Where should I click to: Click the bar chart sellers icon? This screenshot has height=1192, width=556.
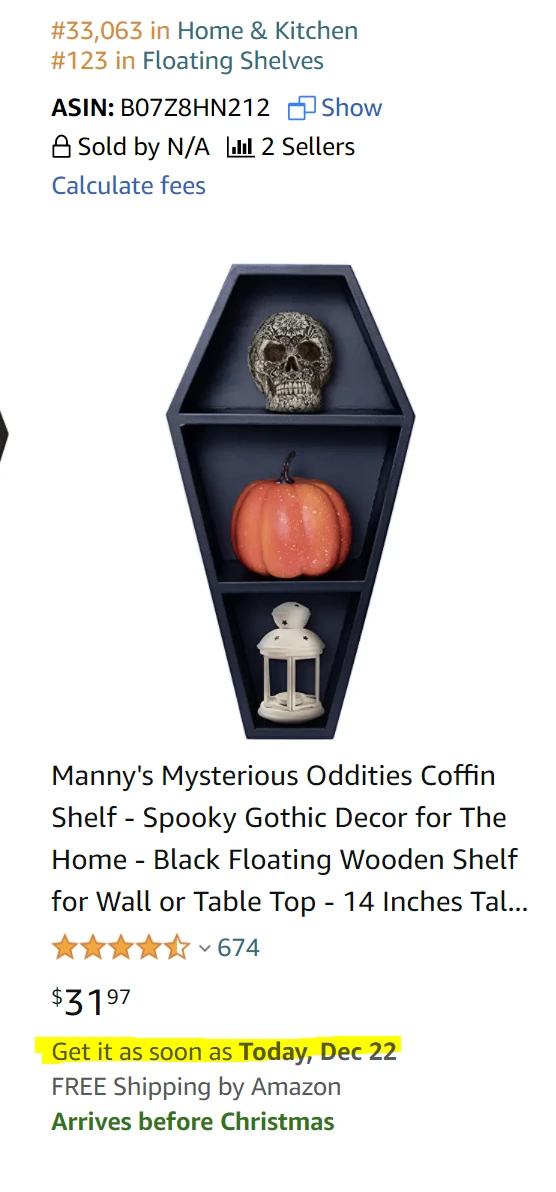tap(240, 147)
